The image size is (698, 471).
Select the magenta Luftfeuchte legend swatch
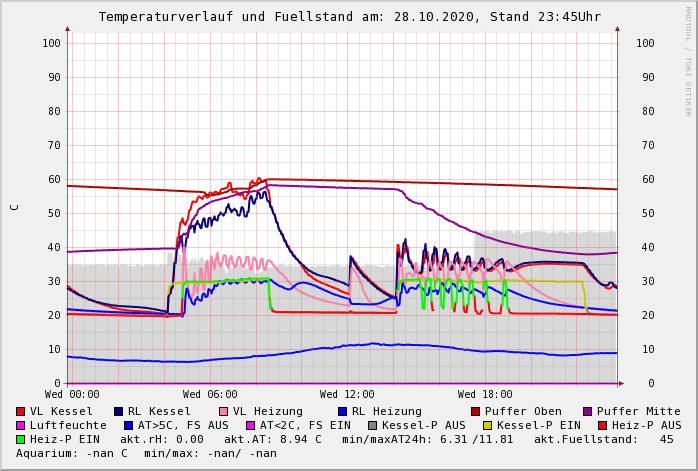(21, 426)
